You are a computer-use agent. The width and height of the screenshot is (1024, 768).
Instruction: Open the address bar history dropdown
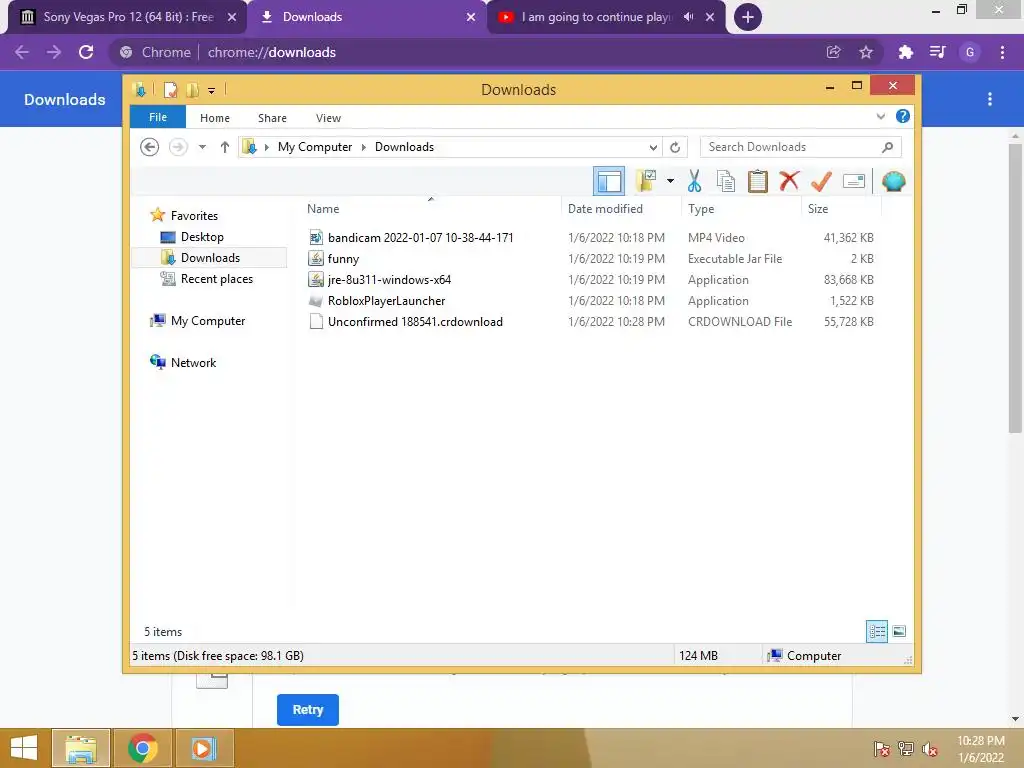click(x=652, y=148)
